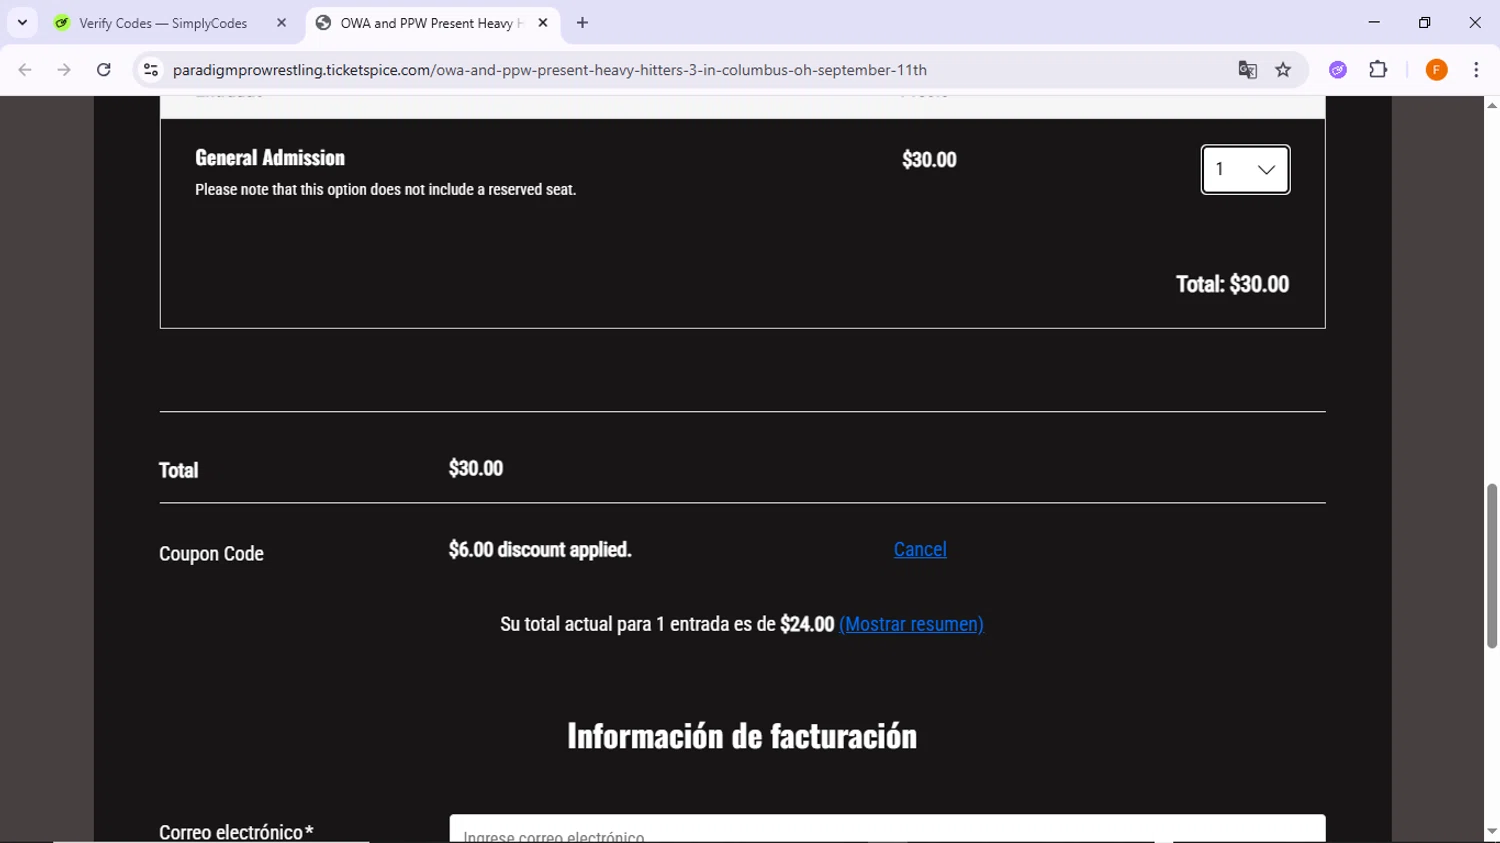
Task: Click the General Admission ticket title
Action: pyautogui.click(x=270, y=158)
